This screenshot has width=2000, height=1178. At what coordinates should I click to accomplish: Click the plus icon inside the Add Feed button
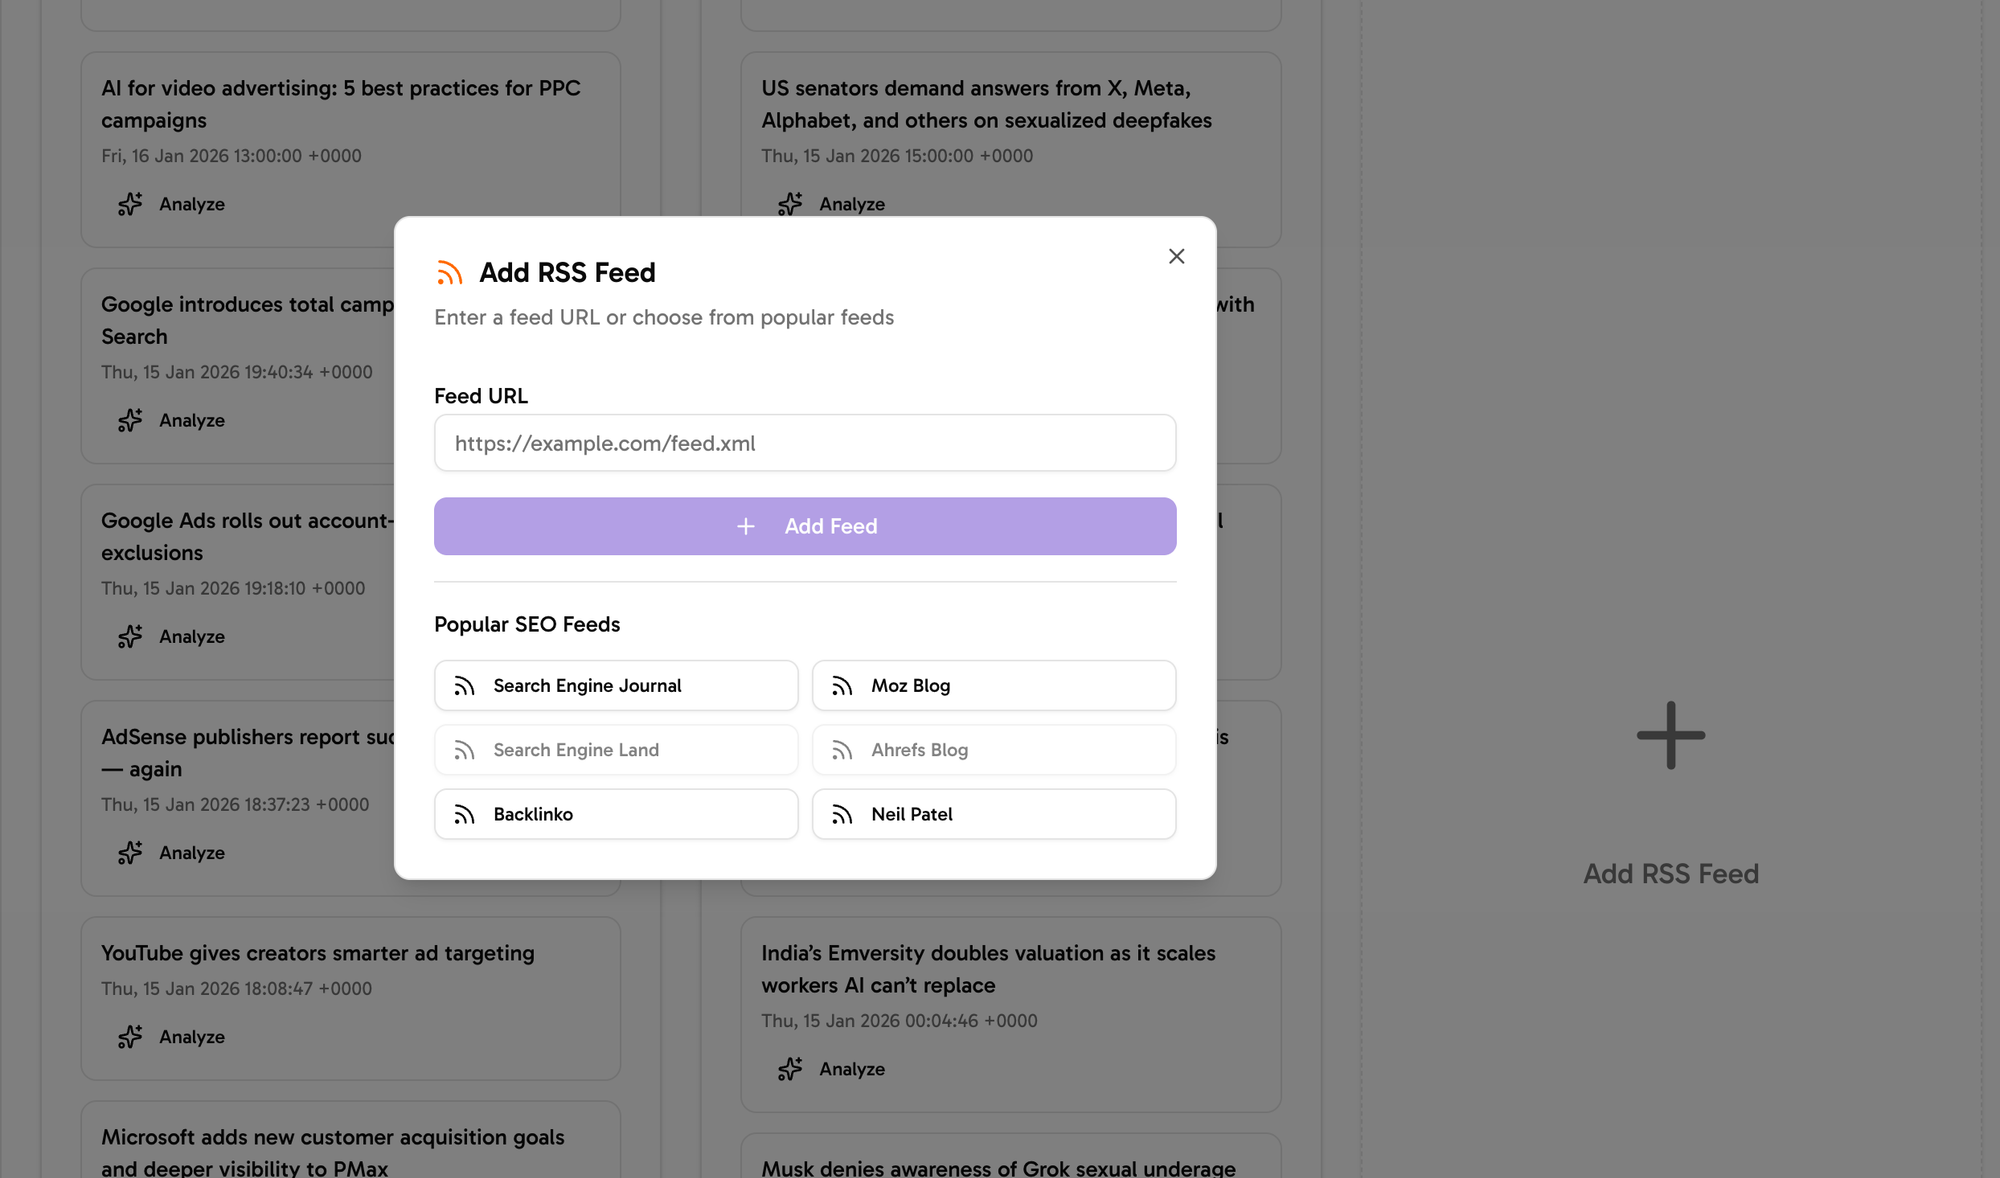tap(746, 526)
